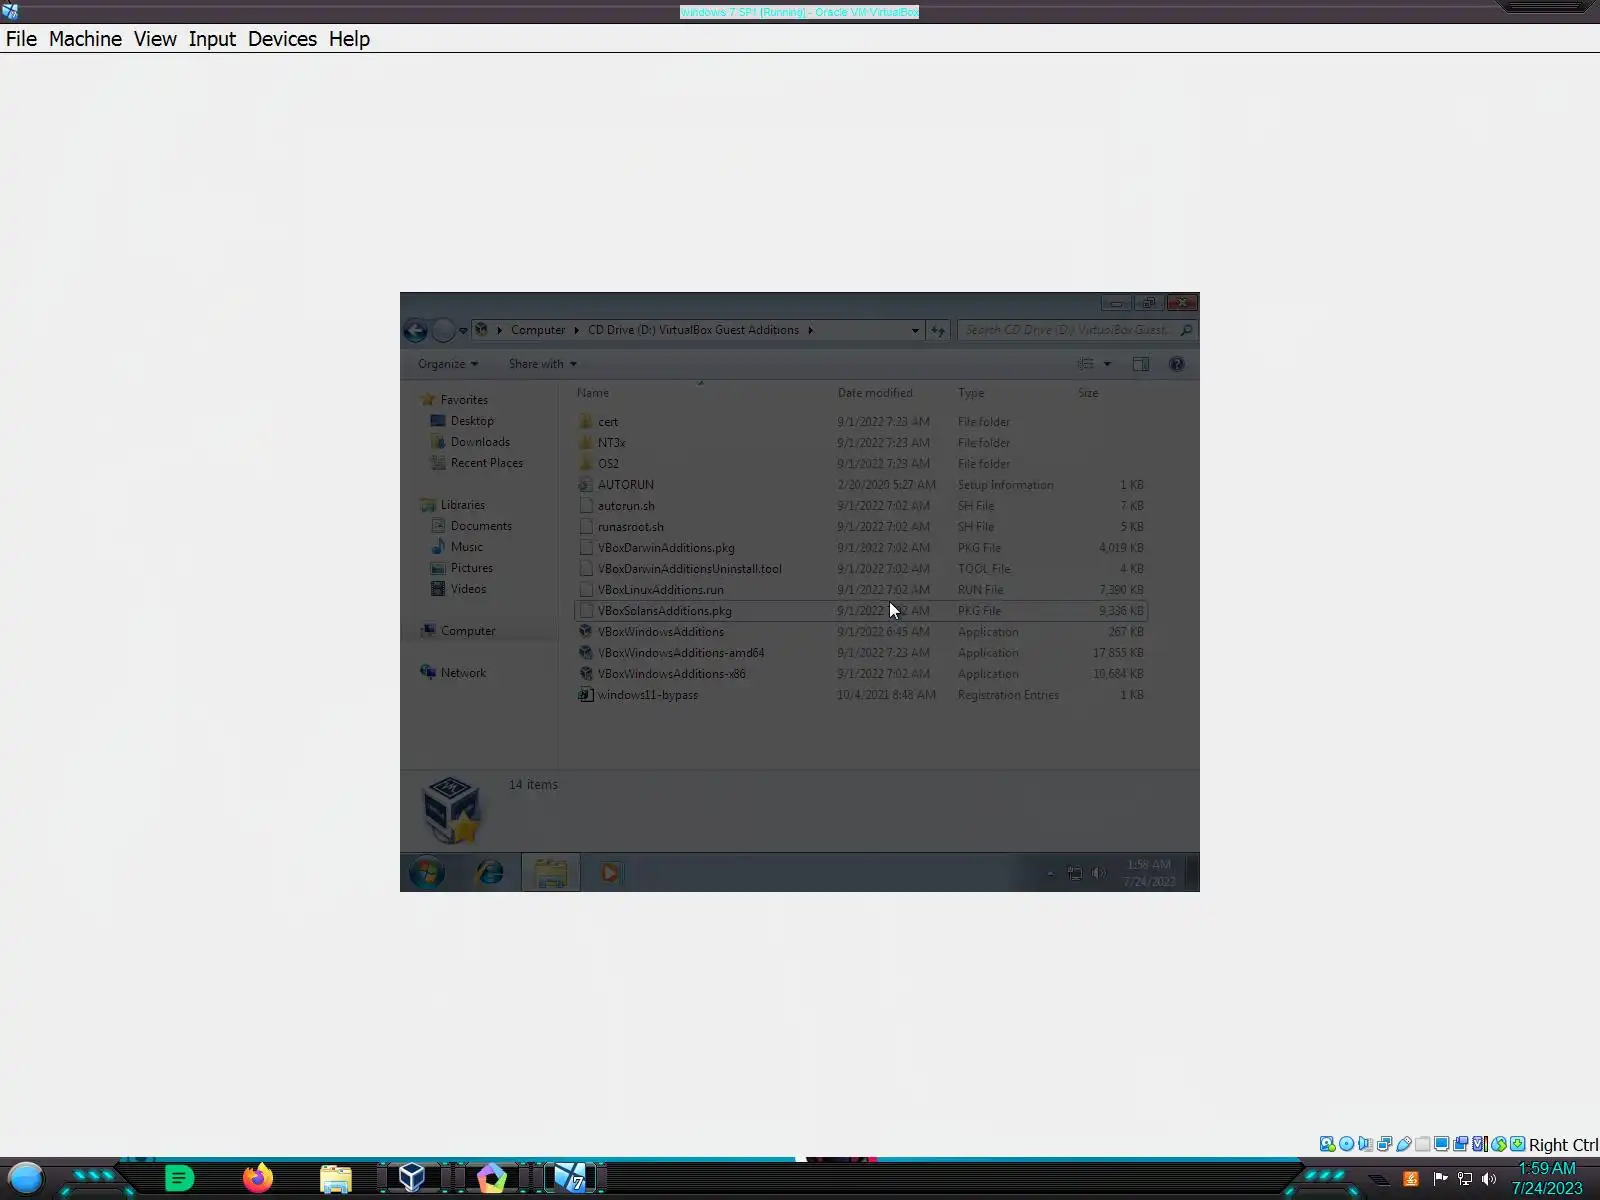Click the address bar refresh button
This screenshot has width=1600, height=1200.
938,330
